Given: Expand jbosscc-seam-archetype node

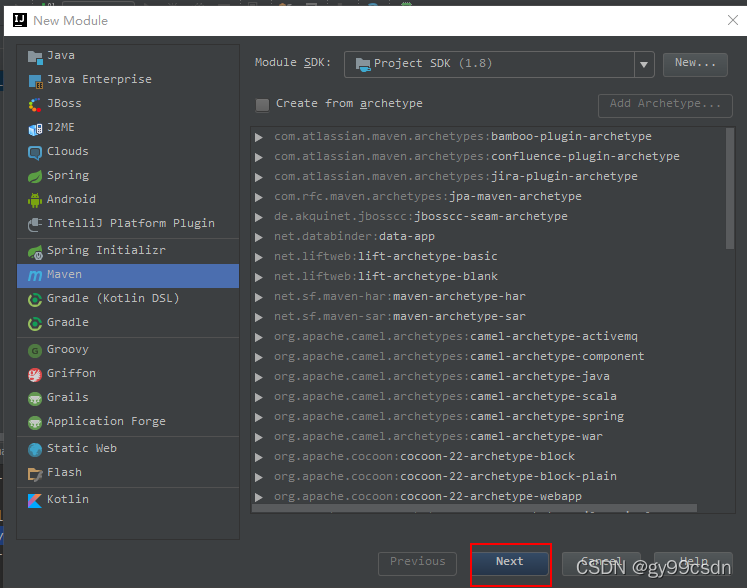Looking at the screenshot, I should [x=259, y=217].
